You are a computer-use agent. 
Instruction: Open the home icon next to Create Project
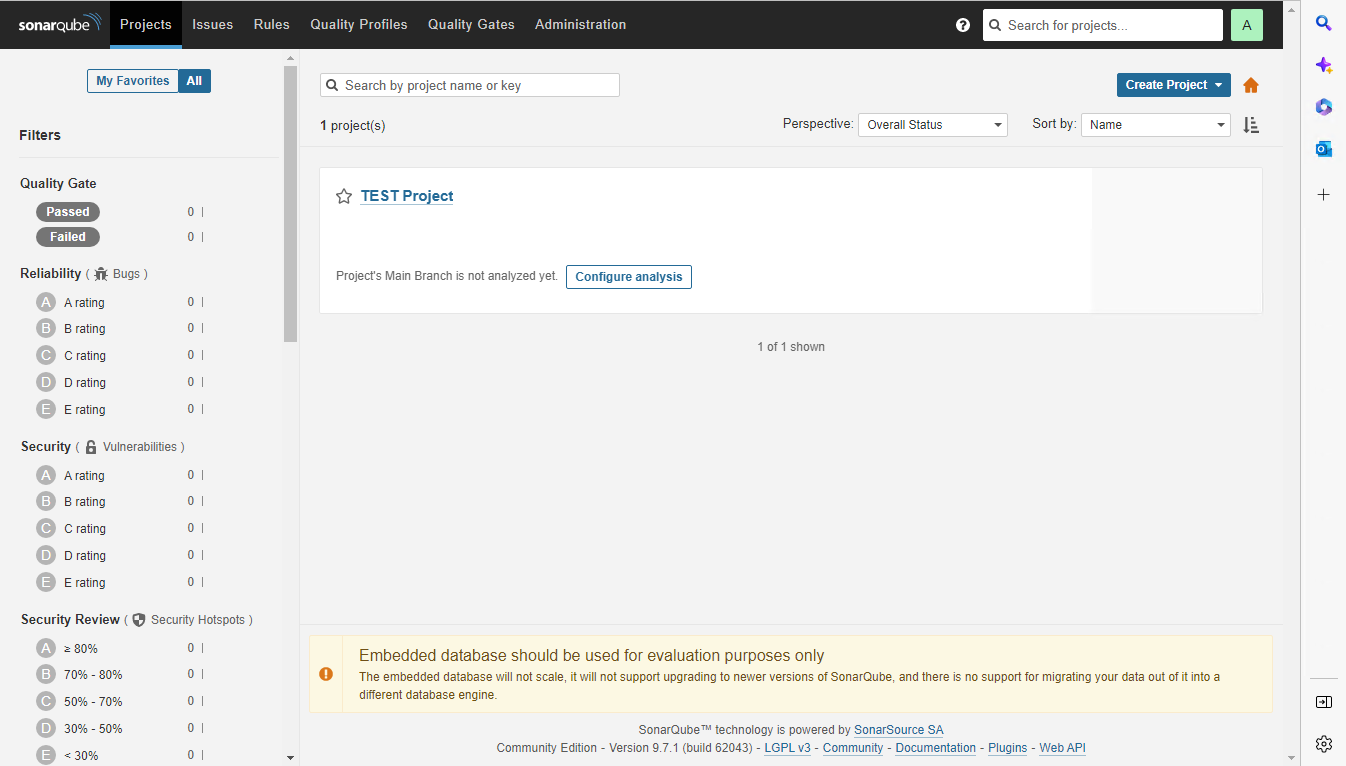1250,85
